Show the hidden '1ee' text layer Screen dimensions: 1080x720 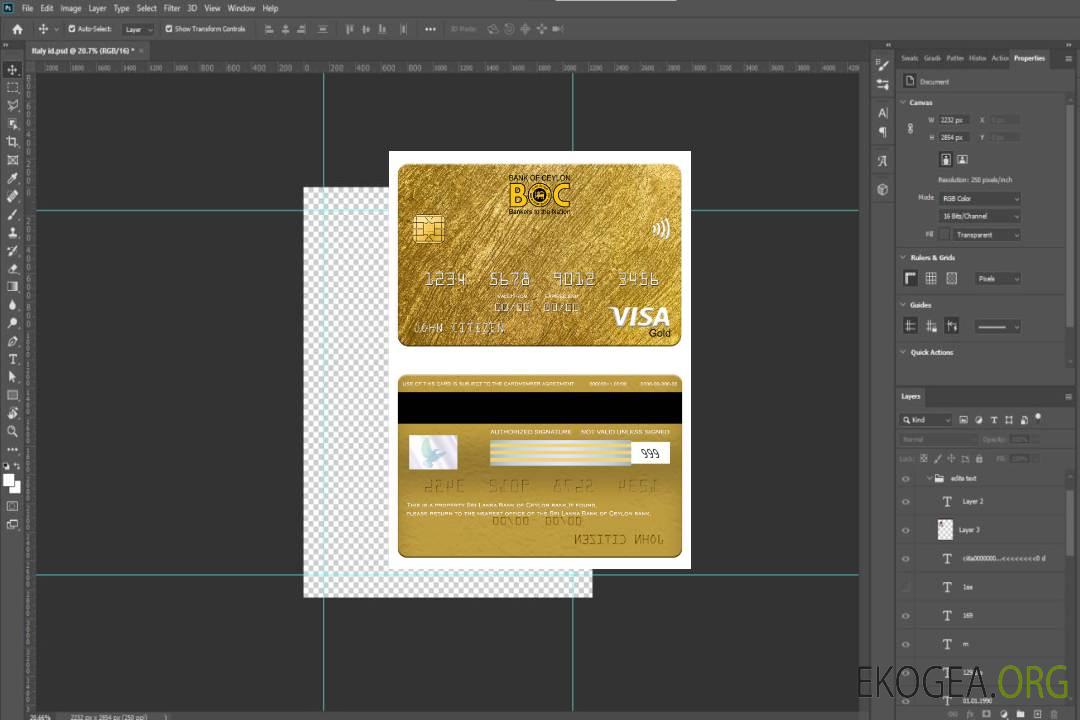coord(906,588)
